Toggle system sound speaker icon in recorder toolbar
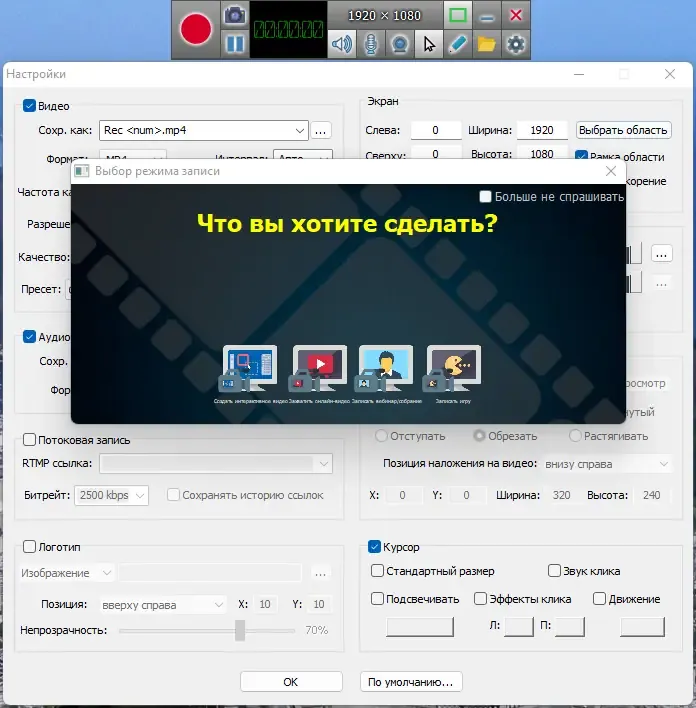This screenshot has width=696, height=708. click(342, 44)
